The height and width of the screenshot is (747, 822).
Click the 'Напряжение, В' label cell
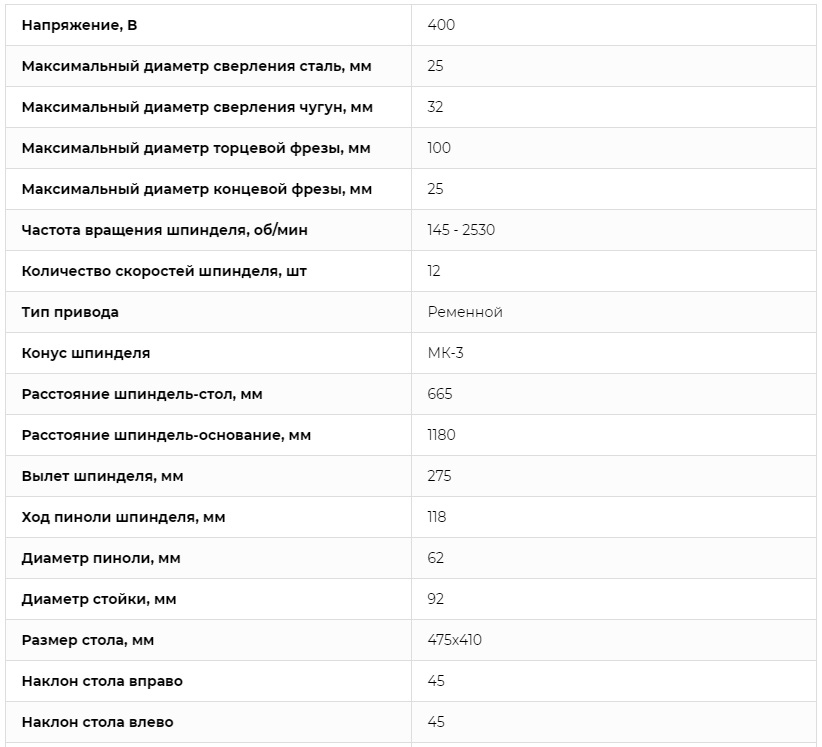tap(79, 25)
